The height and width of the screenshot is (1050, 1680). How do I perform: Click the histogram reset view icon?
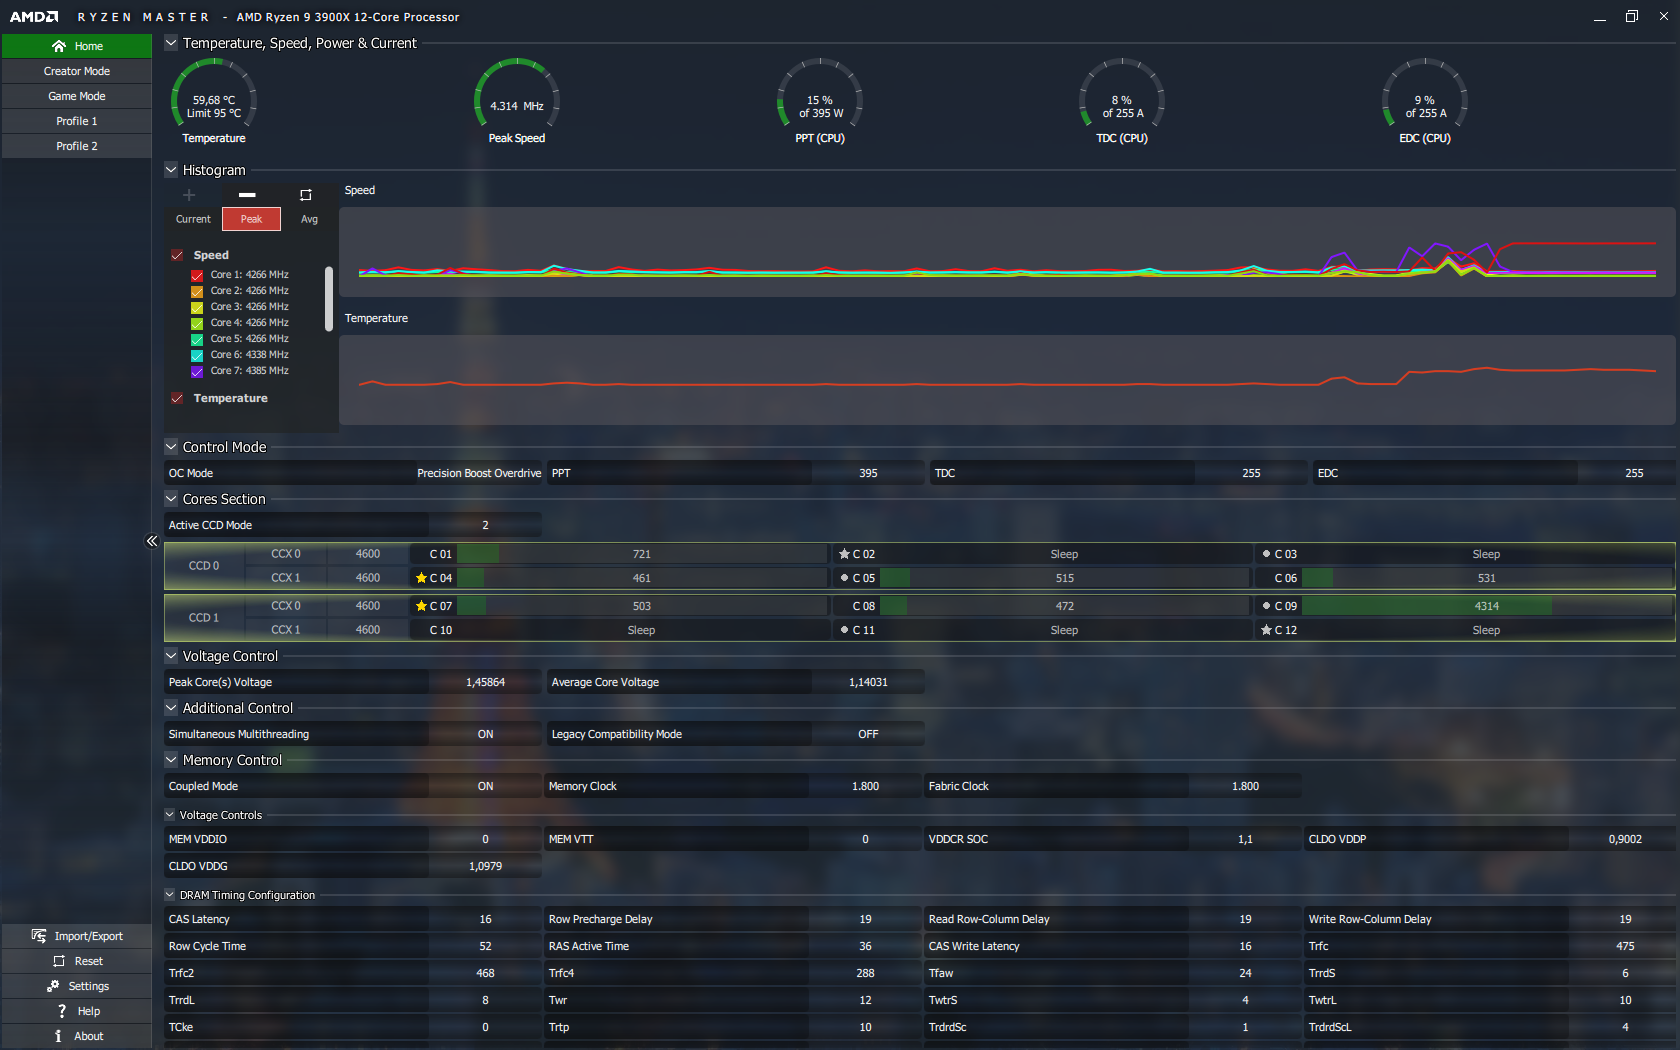pos(306,195)
